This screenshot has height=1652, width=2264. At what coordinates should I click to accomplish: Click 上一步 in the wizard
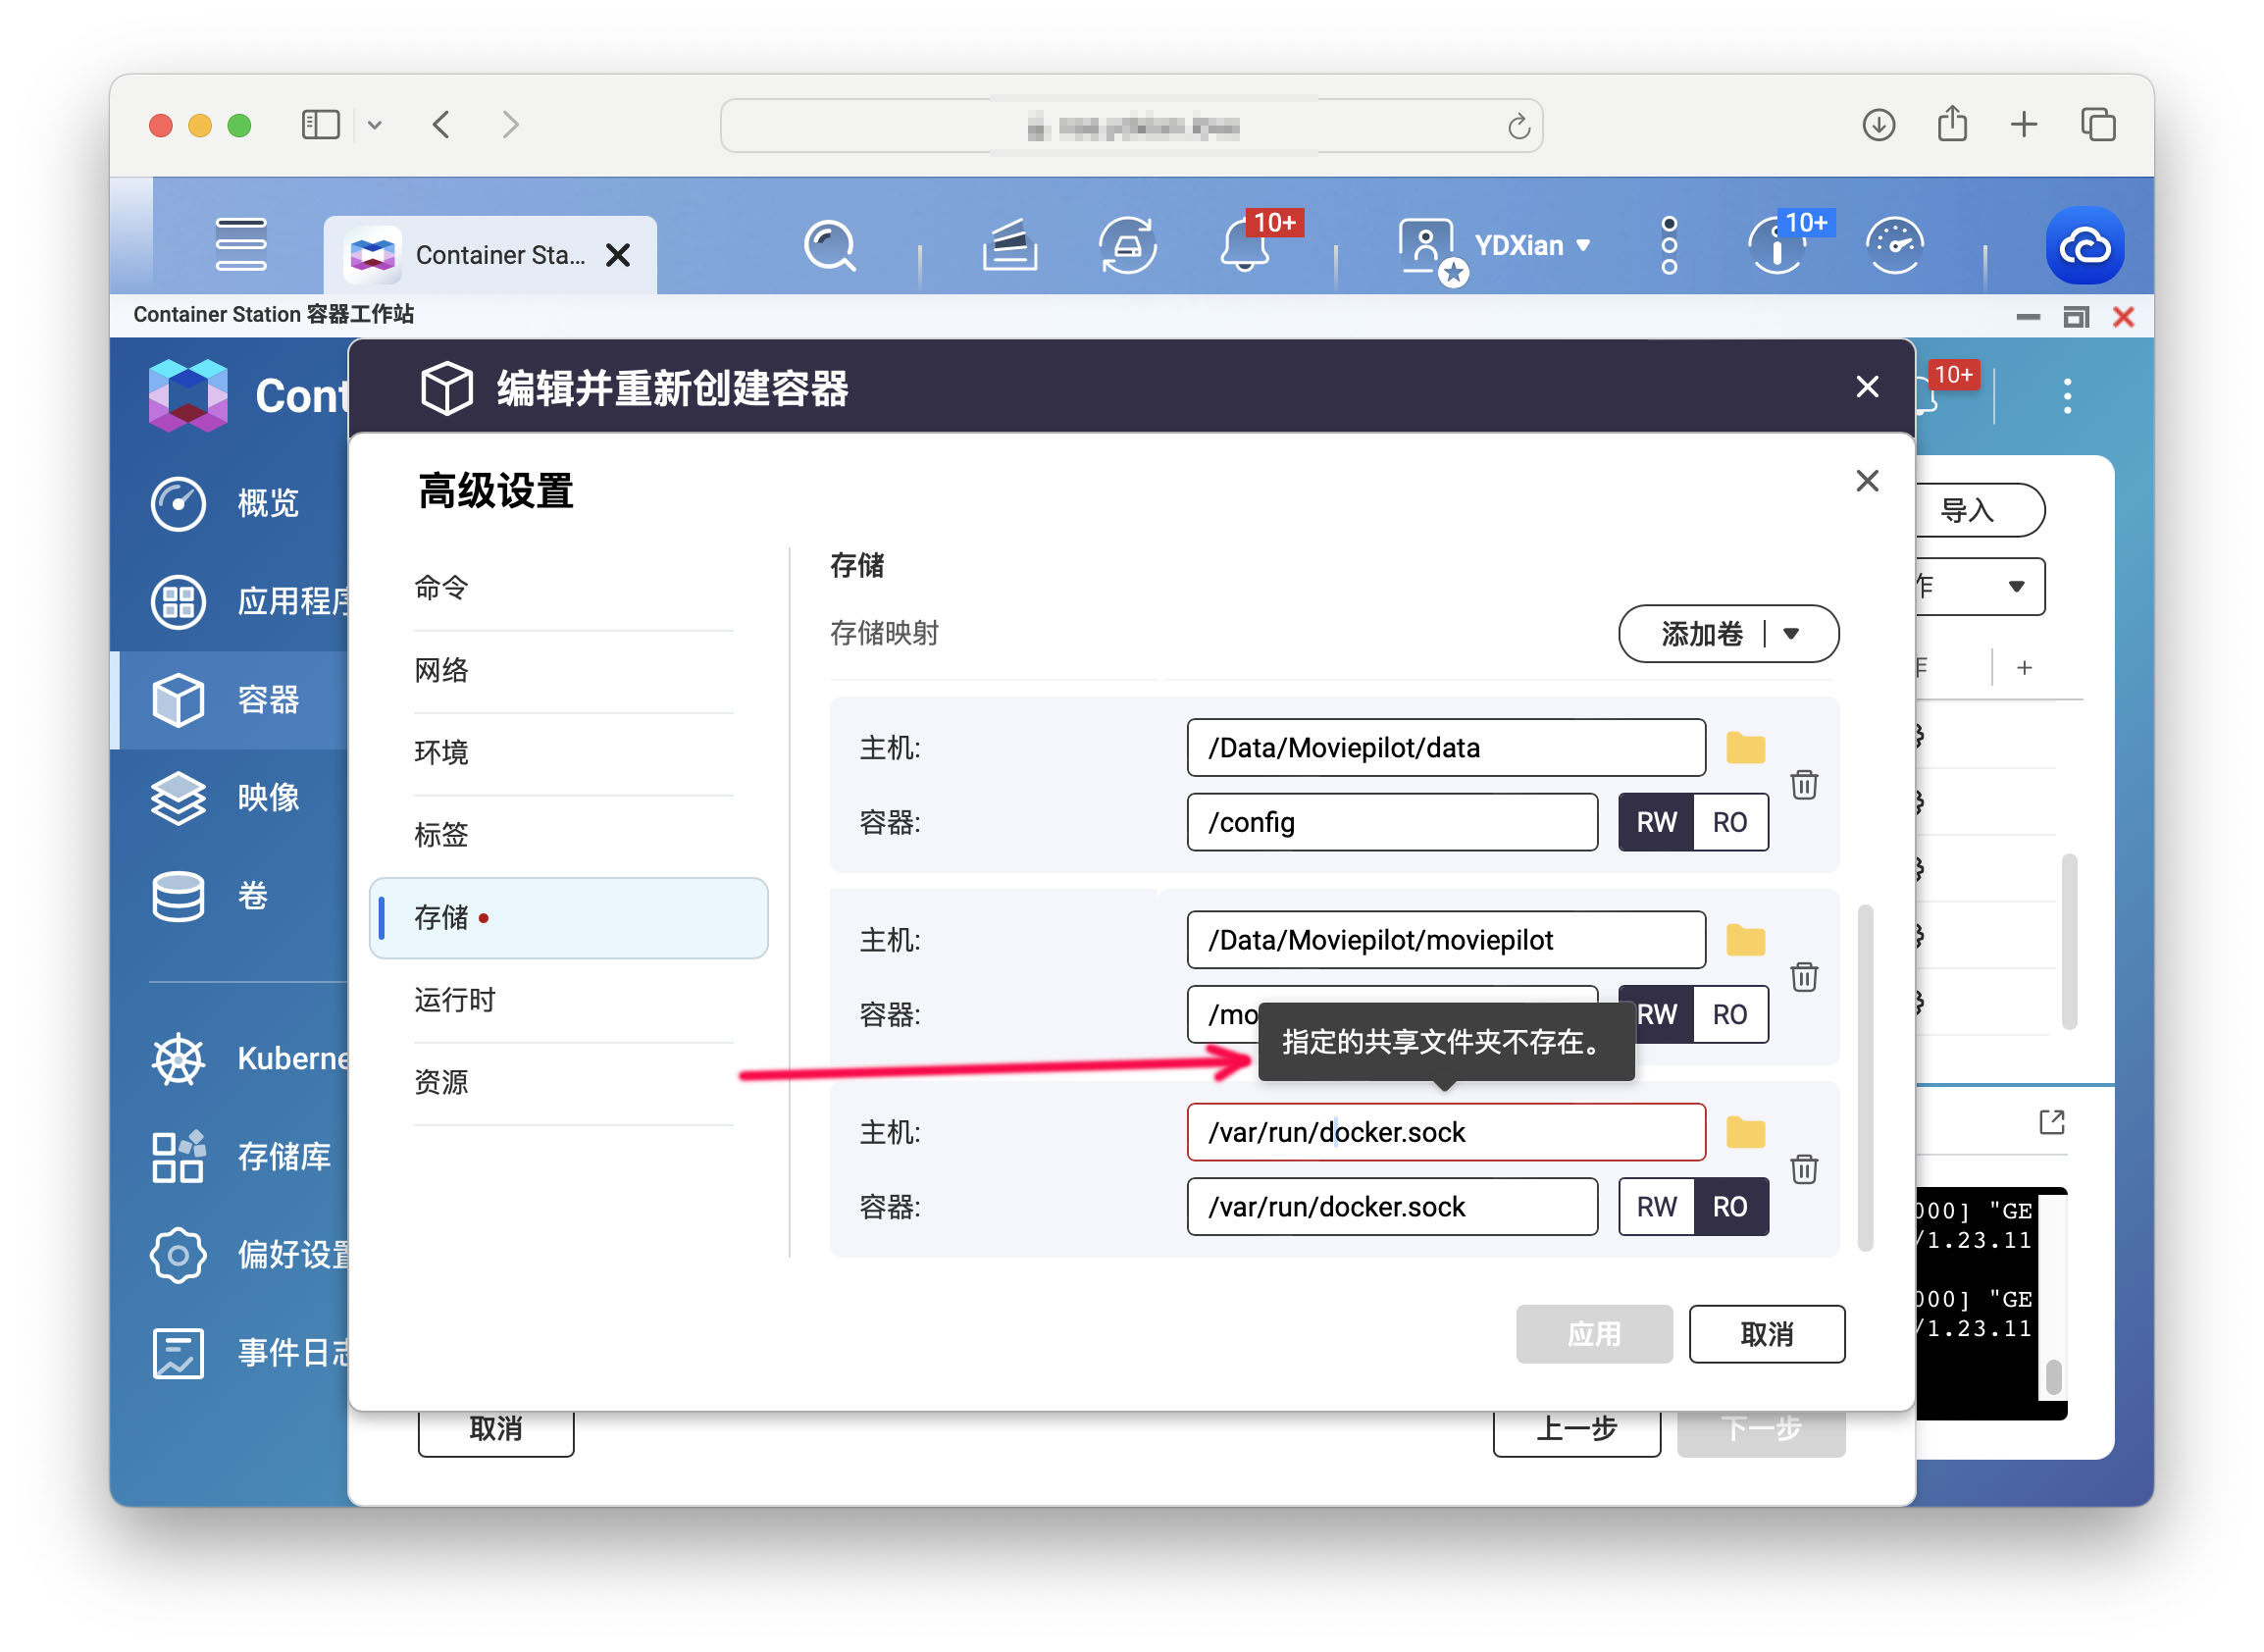pos(1577,1430)
